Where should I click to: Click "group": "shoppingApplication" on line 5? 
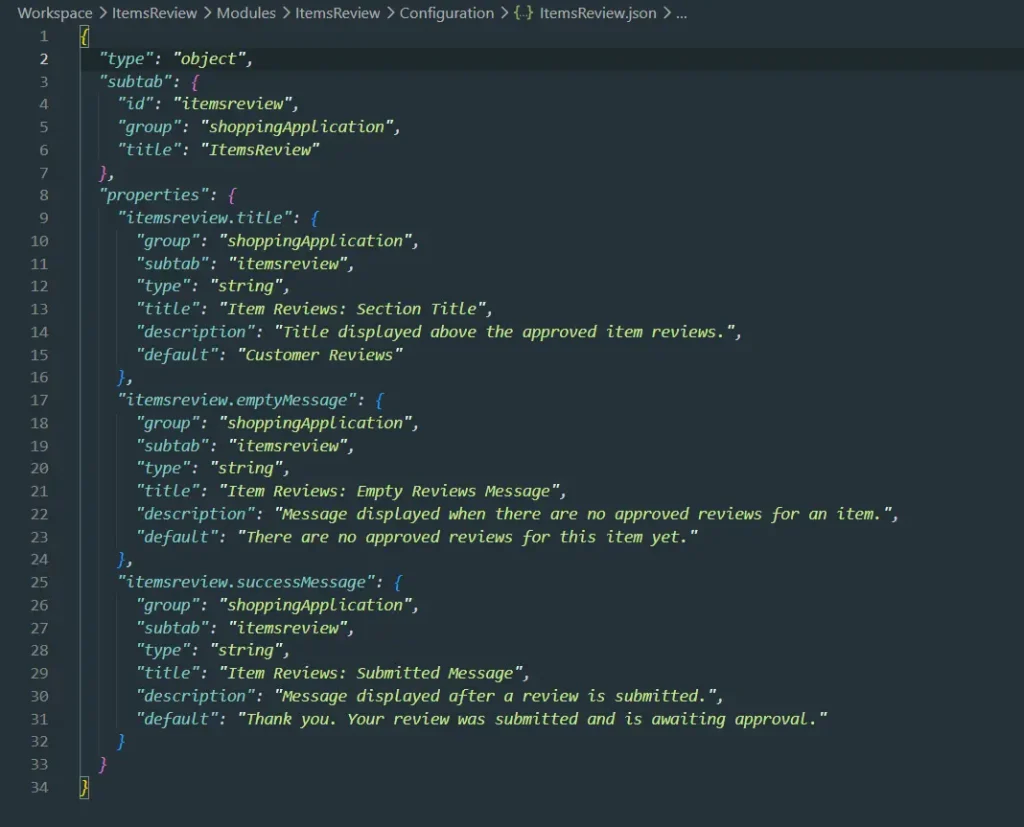(x=259, y=127)
